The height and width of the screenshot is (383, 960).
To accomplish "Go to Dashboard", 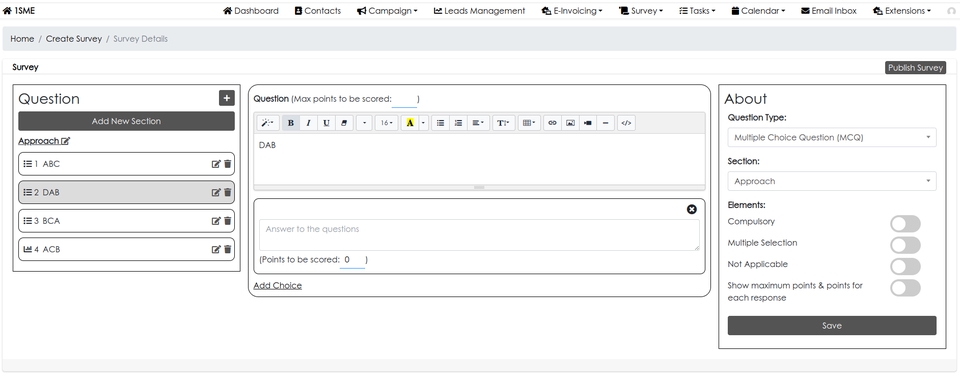I will (x=250, y=10).
